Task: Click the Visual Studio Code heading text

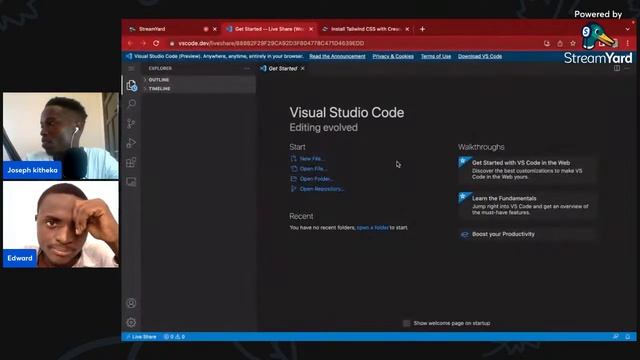Action: [x=347, y=113]
